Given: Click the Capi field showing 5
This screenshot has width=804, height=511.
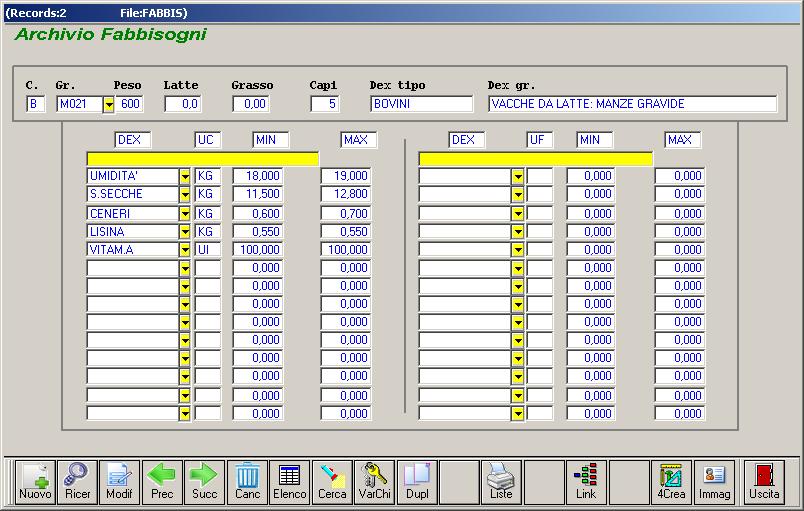Looking at the screenshot, I should [325, 104].
